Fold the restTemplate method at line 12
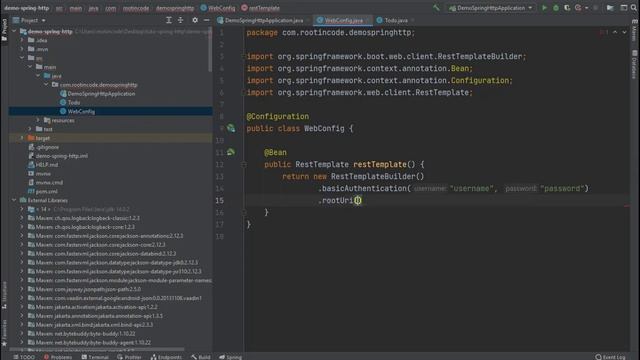640x360 pixels. [x=244, y=164]
